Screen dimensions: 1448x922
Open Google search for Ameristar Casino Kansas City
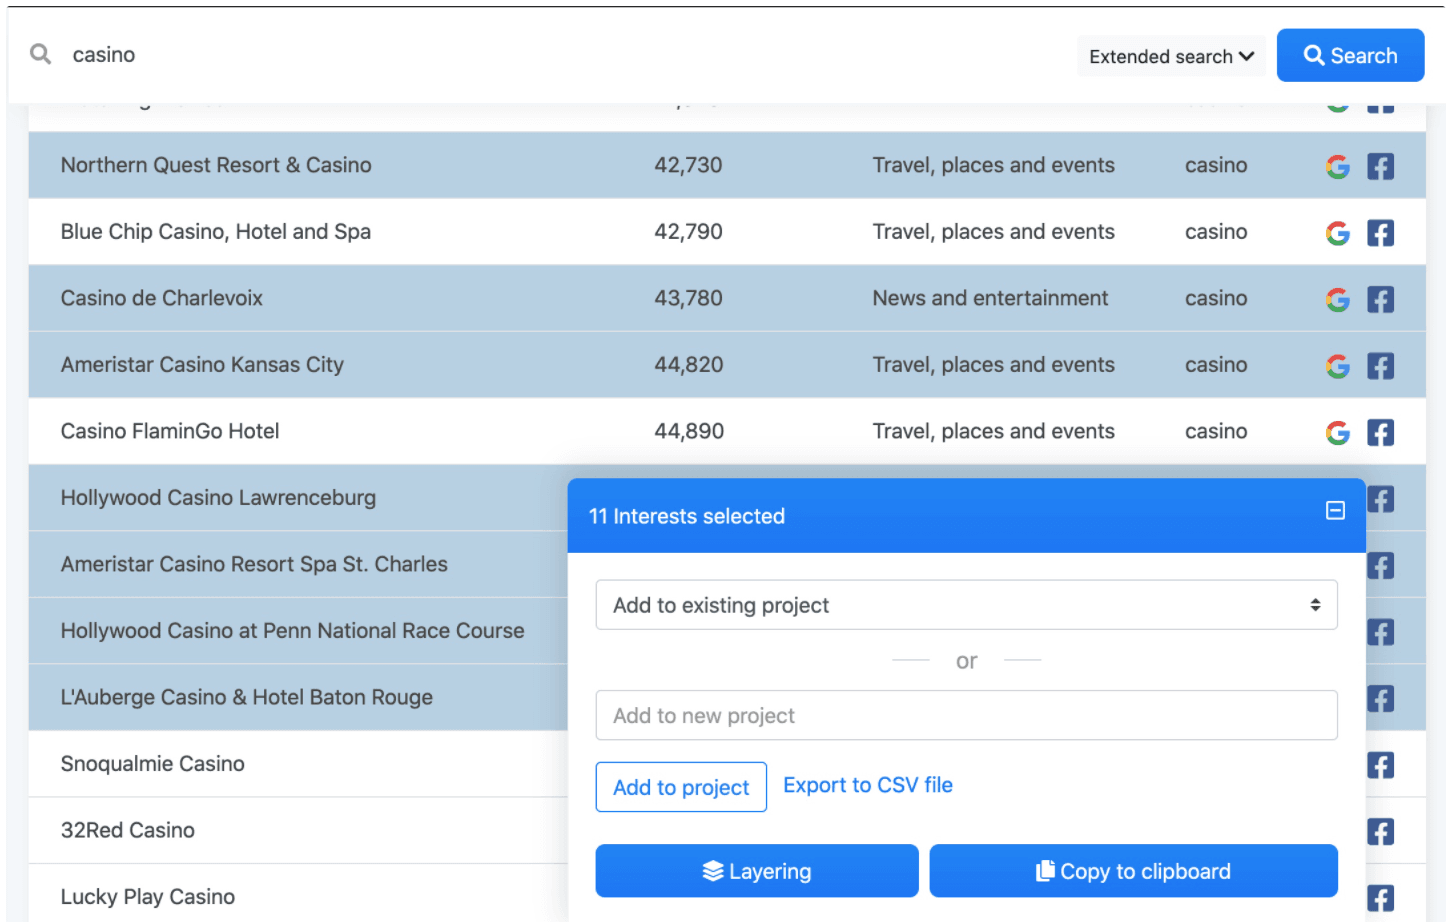[x=1337, y=366]
